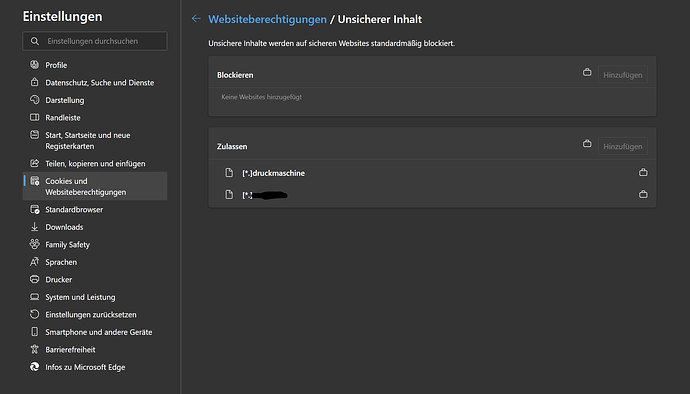Click the redacted [*.] site entry
Image resolution: width=690 pixels, height=394 pixels.
coord(265,195)
